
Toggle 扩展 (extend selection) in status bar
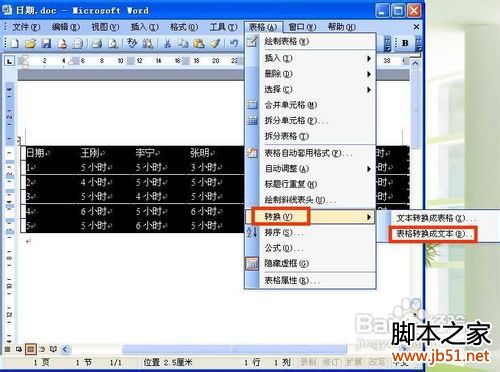[353, 362]
